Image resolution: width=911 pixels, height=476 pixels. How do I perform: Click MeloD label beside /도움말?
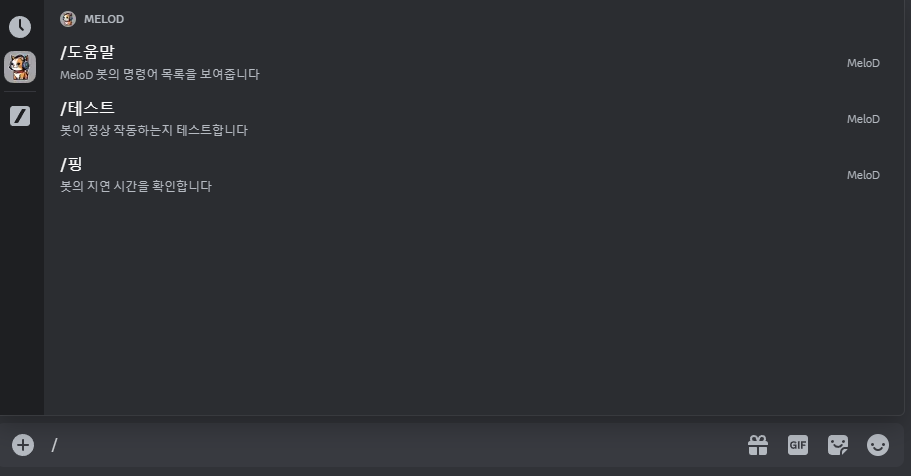coord(863,63)
